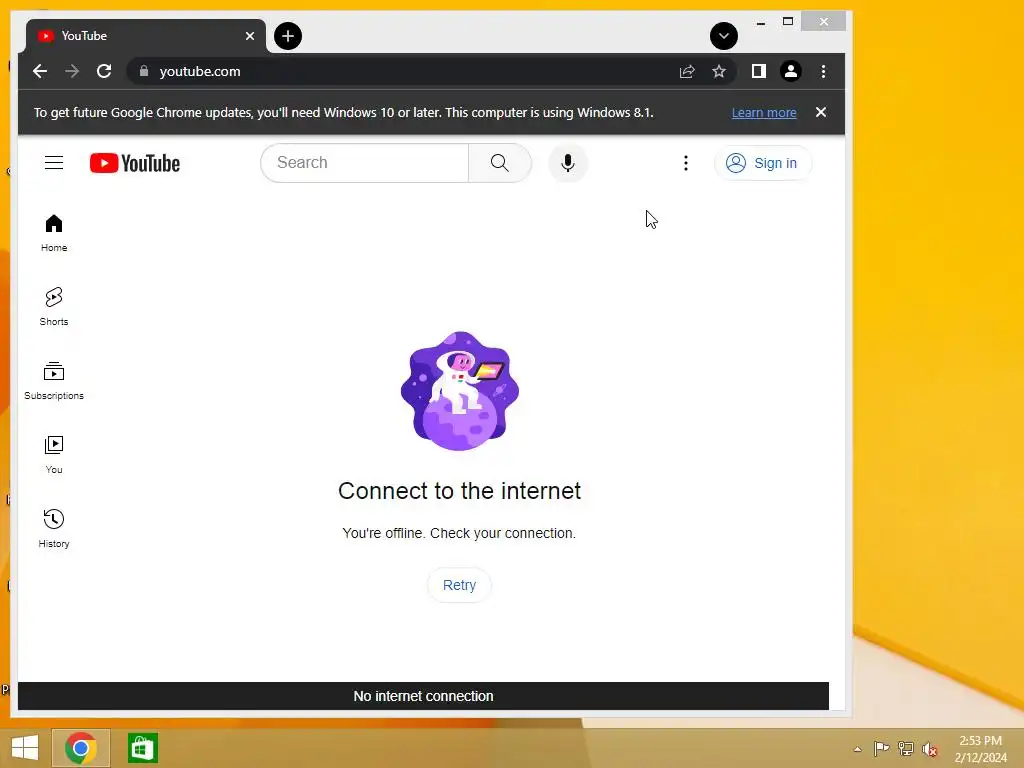The image size is (1024, 768).
Task: Click the YouTube logo
Action: point(135,163)
